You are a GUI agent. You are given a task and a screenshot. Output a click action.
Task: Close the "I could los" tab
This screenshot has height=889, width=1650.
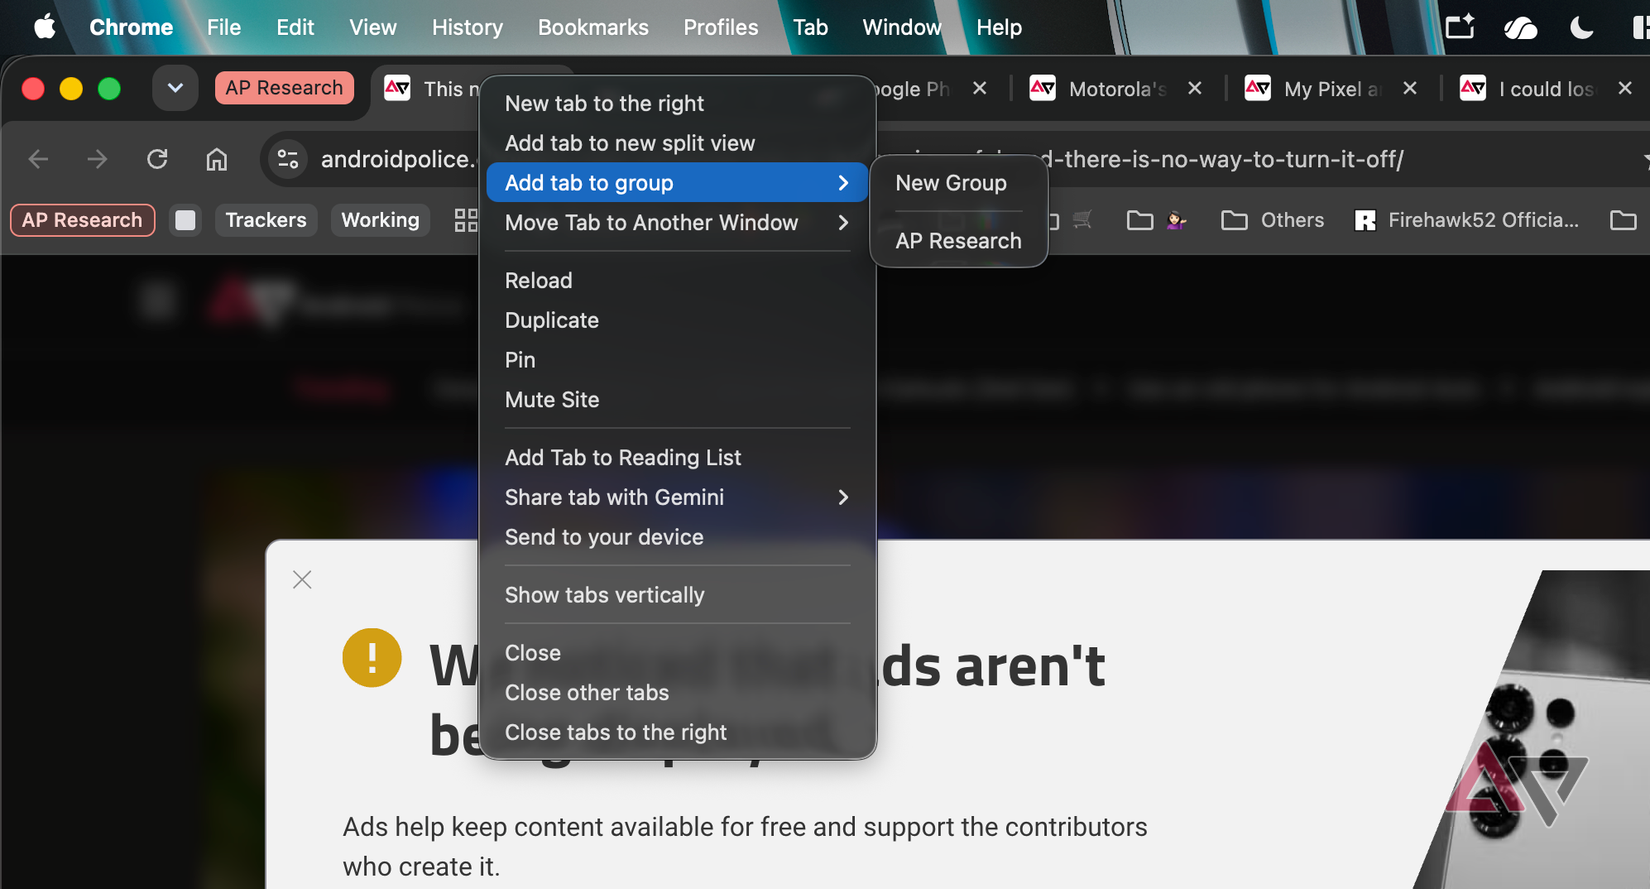[1625, 88]
